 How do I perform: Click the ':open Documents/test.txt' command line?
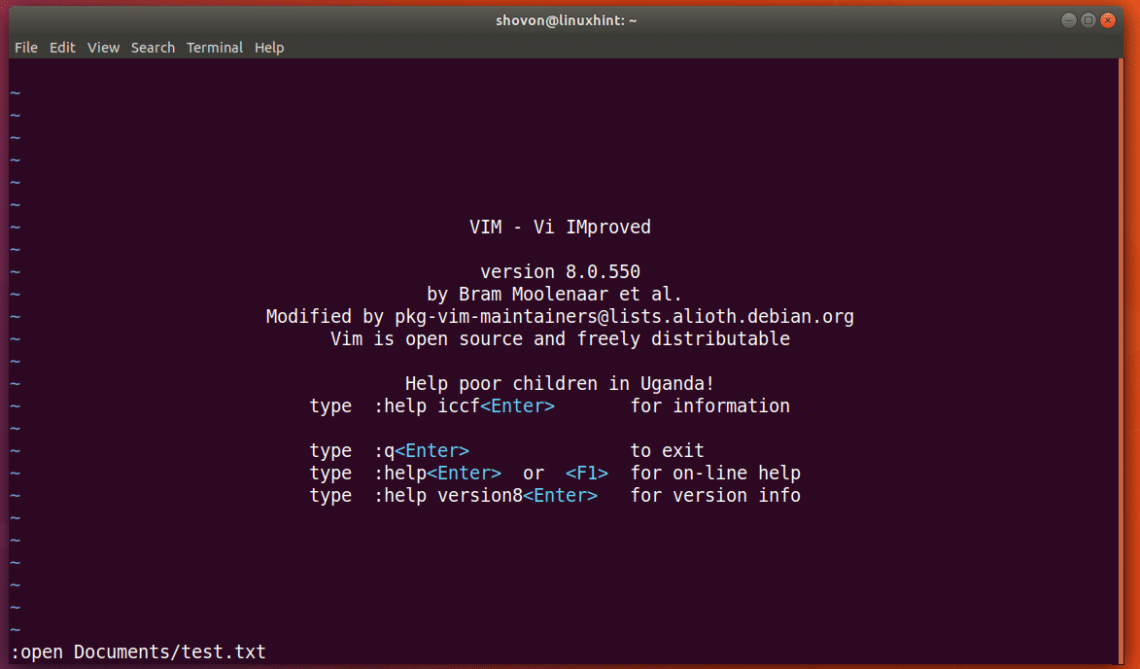(138, 652)
